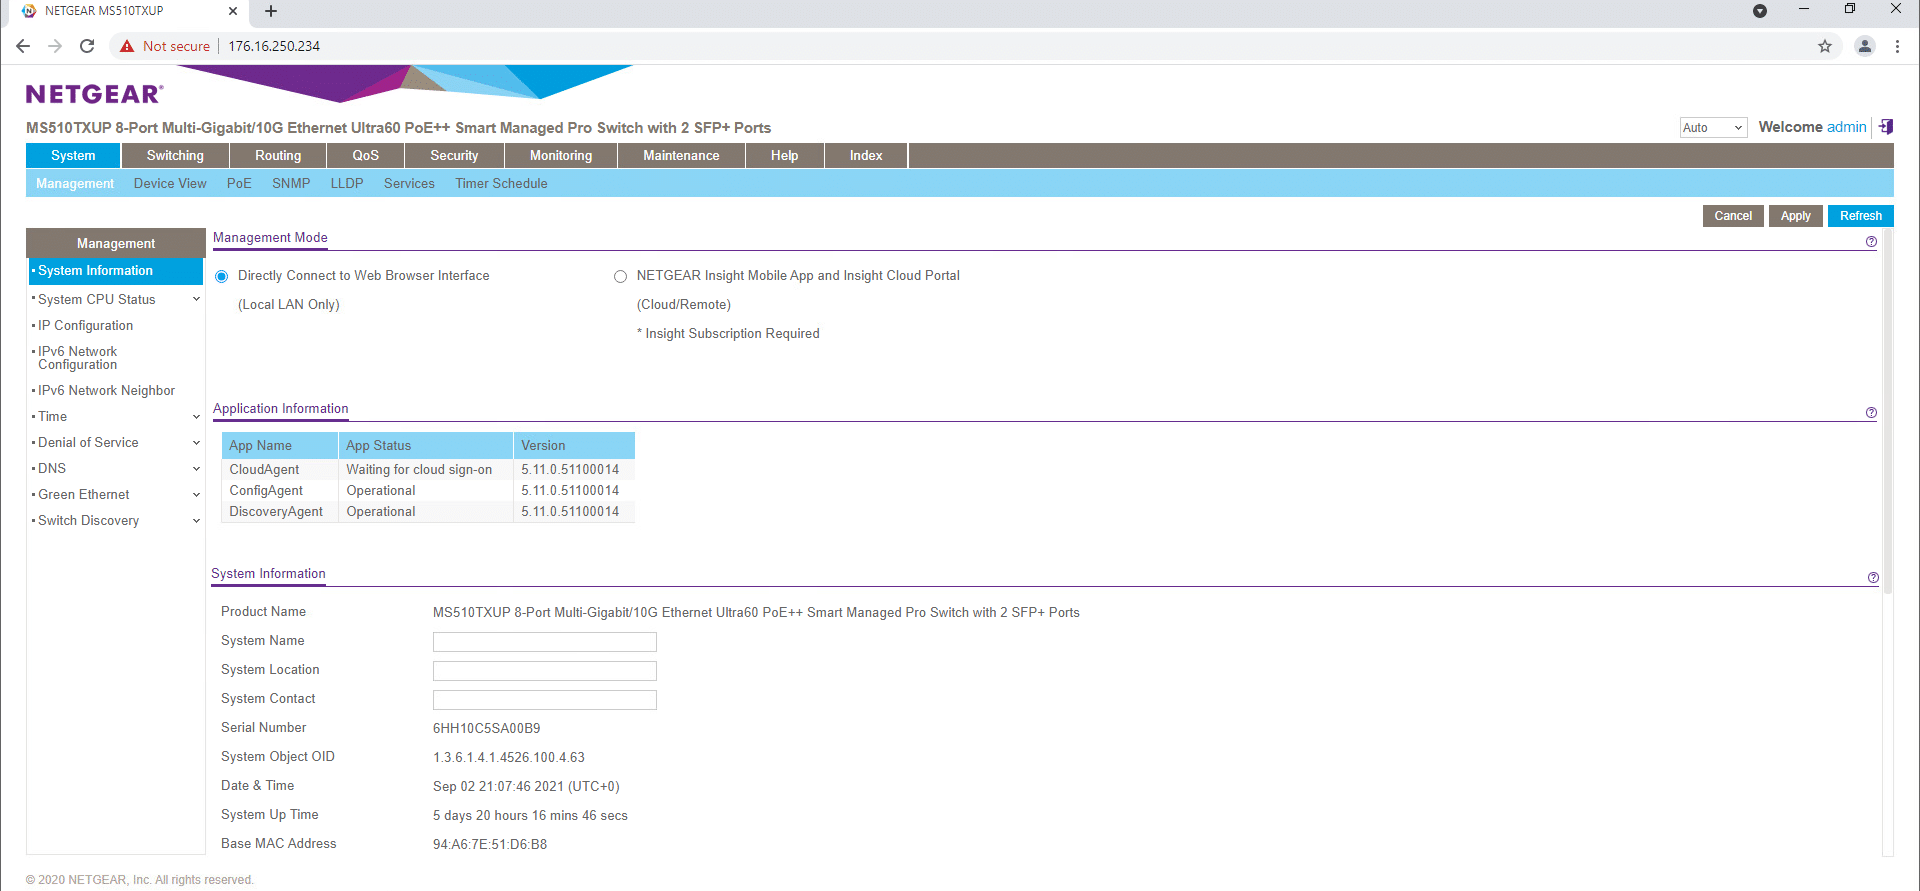Click Waiting for cloud sign-on status
The image size is (1920, 891).
[419, 470]
